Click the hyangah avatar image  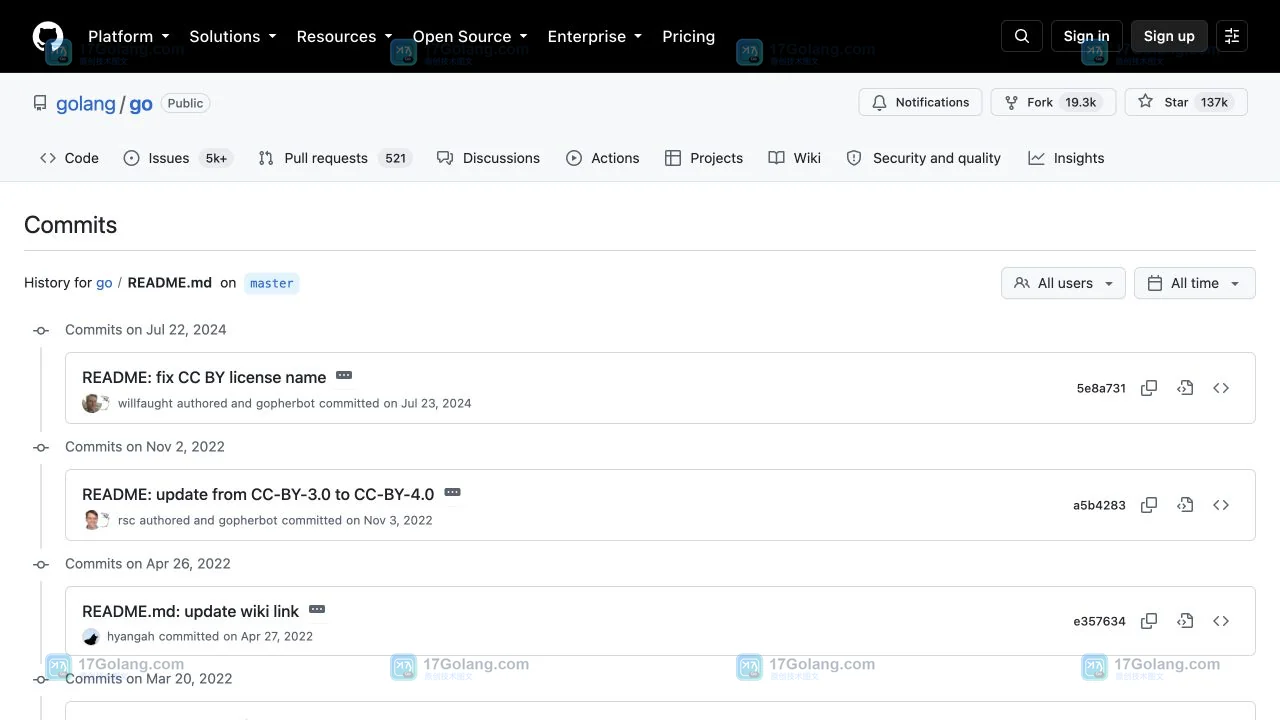[x=91, y=637]
